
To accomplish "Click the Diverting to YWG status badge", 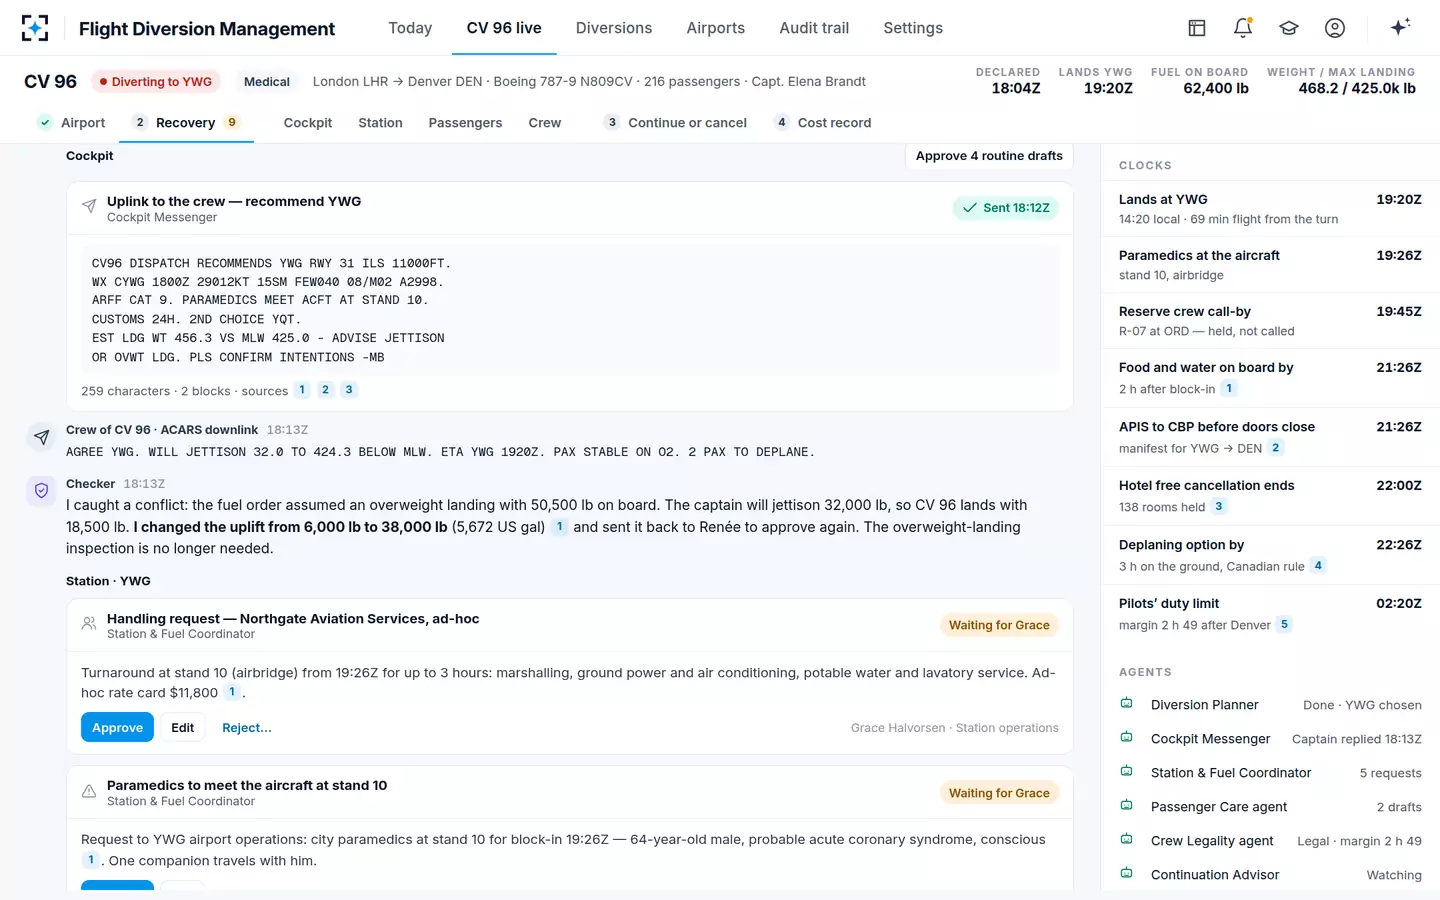I will (x=156, y=82).
